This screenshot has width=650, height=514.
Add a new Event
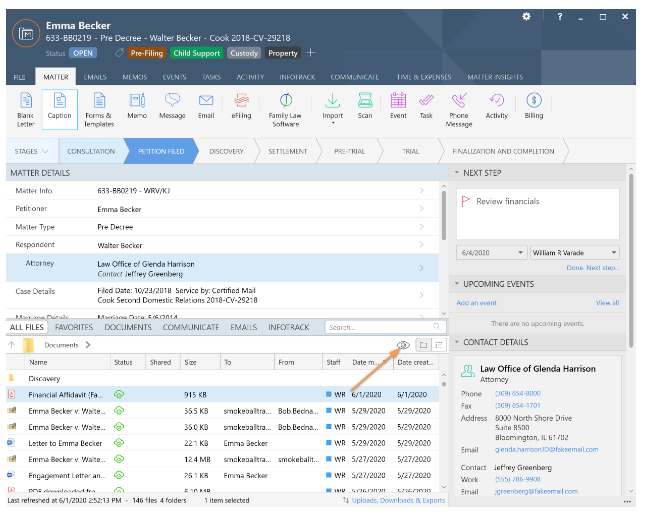pos(398,106)
